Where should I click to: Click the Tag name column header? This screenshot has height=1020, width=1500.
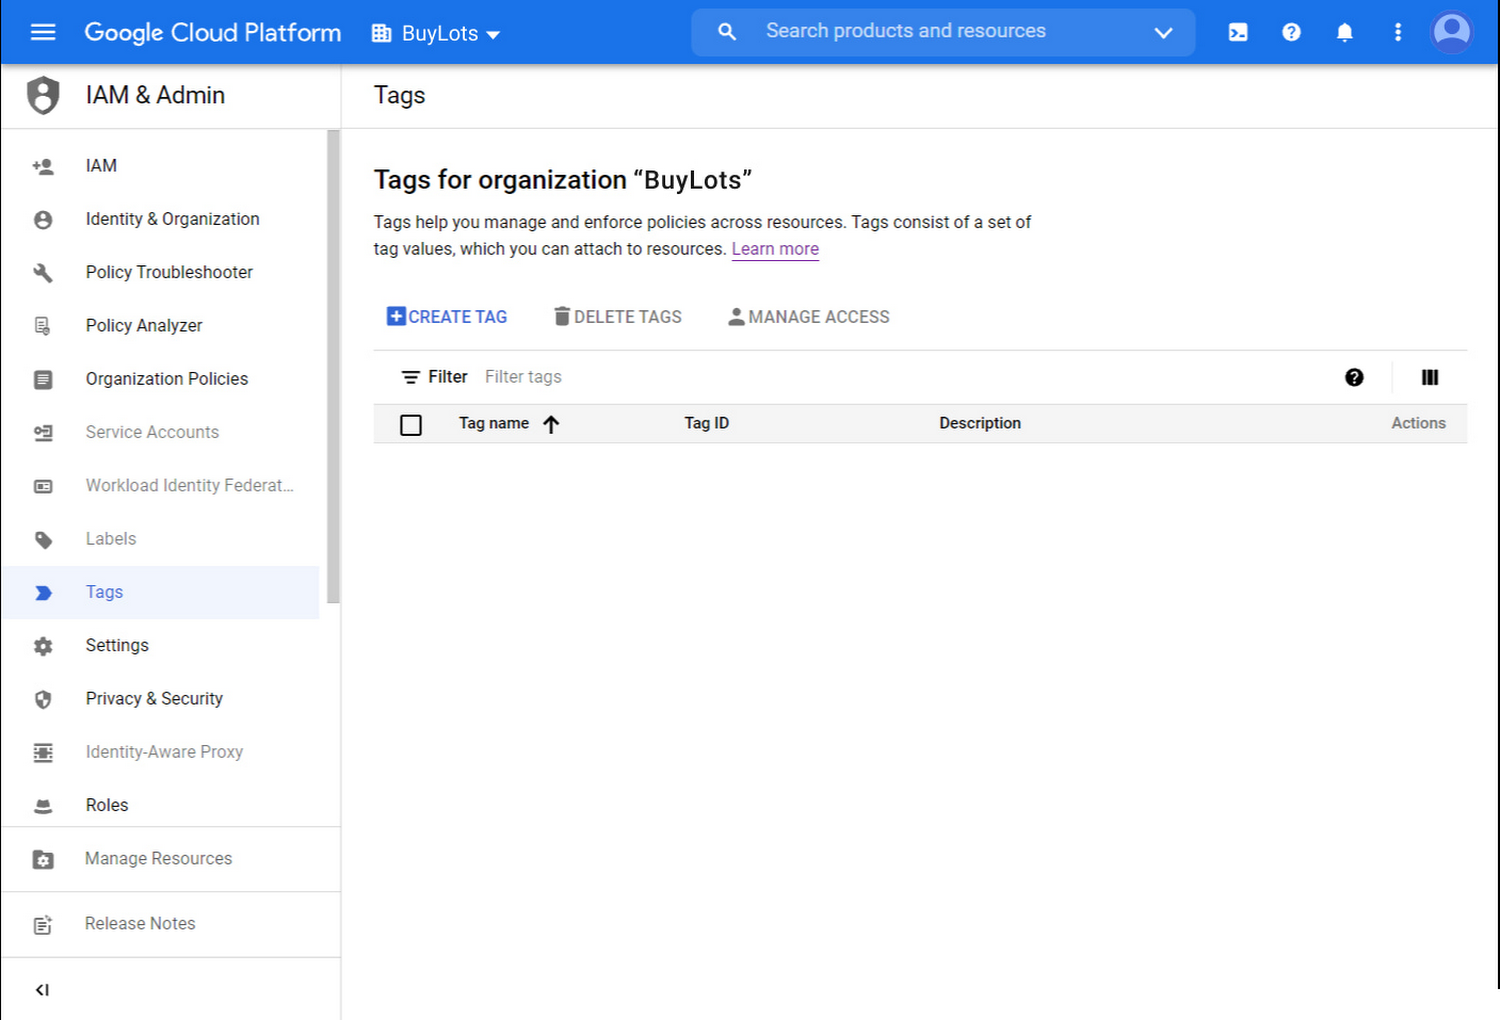[x=493, y=423]
